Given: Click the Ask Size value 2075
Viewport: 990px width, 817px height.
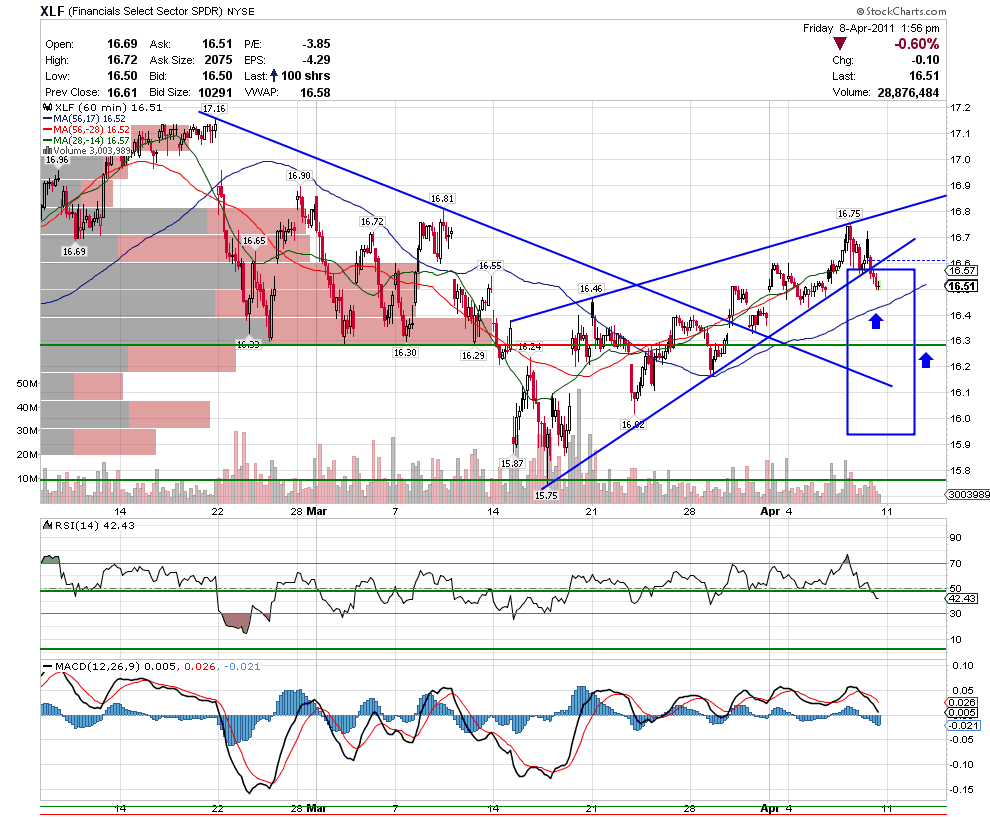Looking at the screenshot, I should pos(218,60).
